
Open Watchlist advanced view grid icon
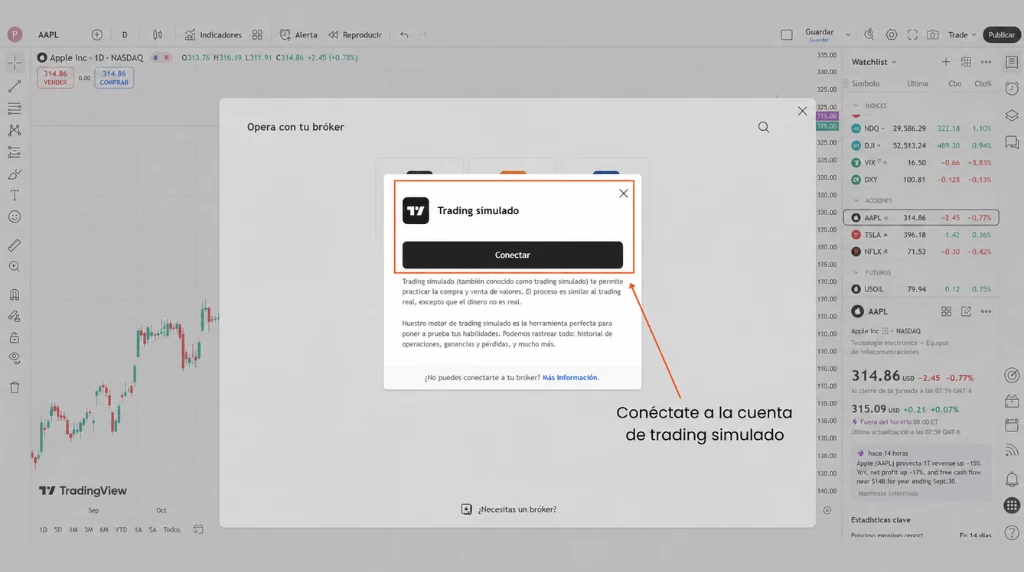pos(966,61)
